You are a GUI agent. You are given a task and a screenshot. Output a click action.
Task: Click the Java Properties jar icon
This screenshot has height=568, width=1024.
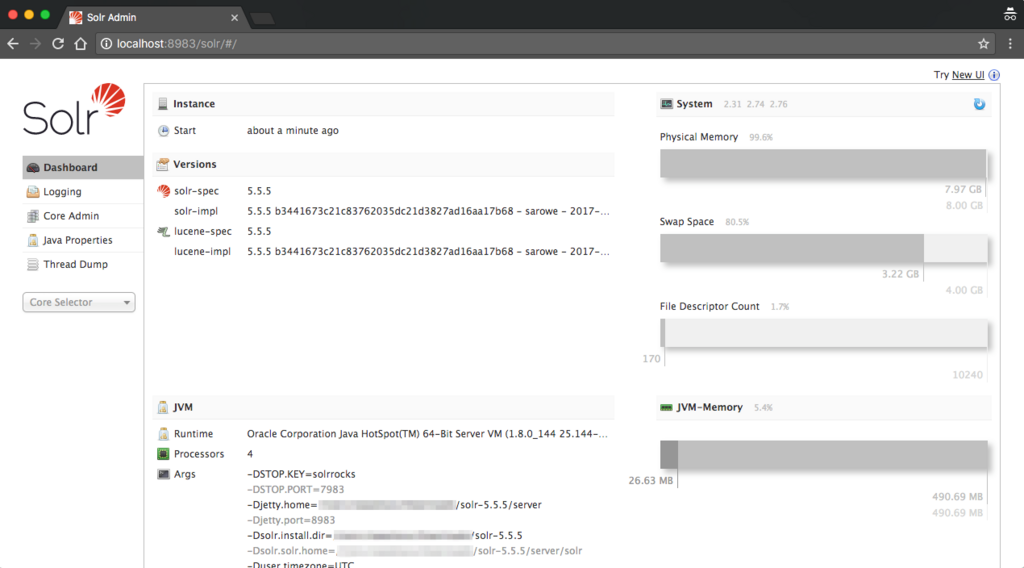[33, 240]
